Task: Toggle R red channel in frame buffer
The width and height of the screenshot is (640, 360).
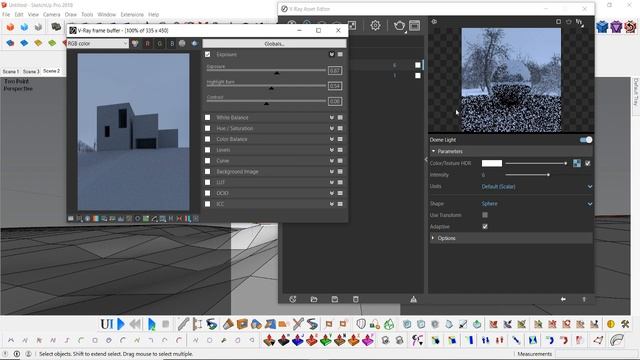Action: (147, 43)
